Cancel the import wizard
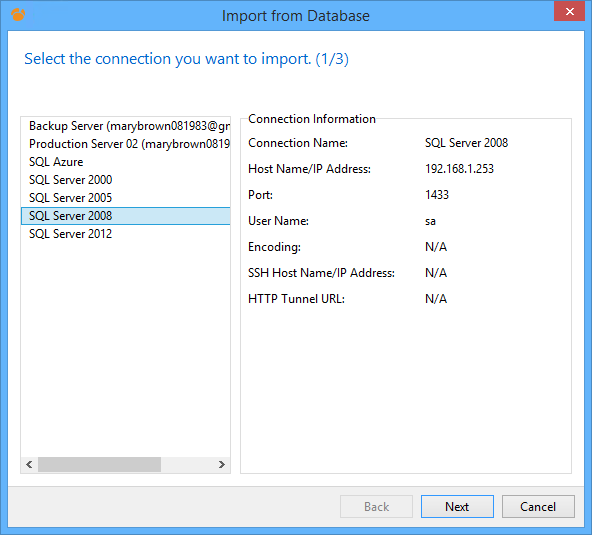This screenshot has width=592, height=535. [x=538, y=507]
